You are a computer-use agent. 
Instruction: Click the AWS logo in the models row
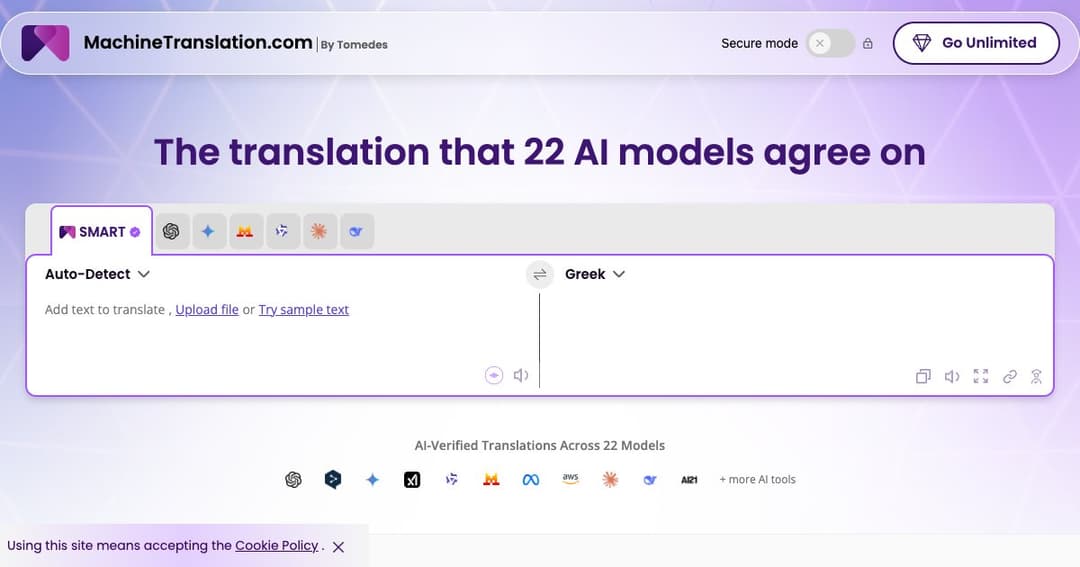570,479
